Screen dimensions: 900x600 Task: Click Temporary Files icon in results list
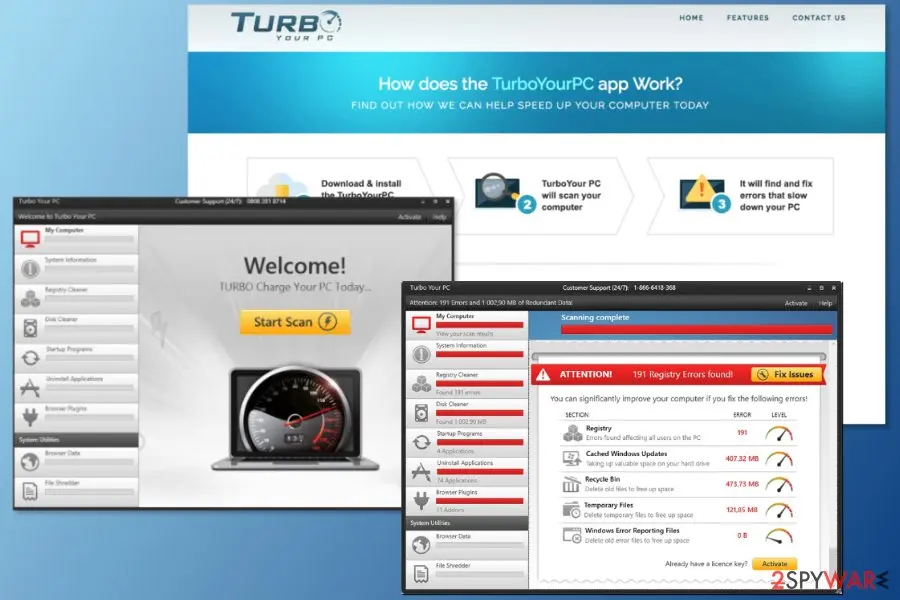tap(572, 510)
